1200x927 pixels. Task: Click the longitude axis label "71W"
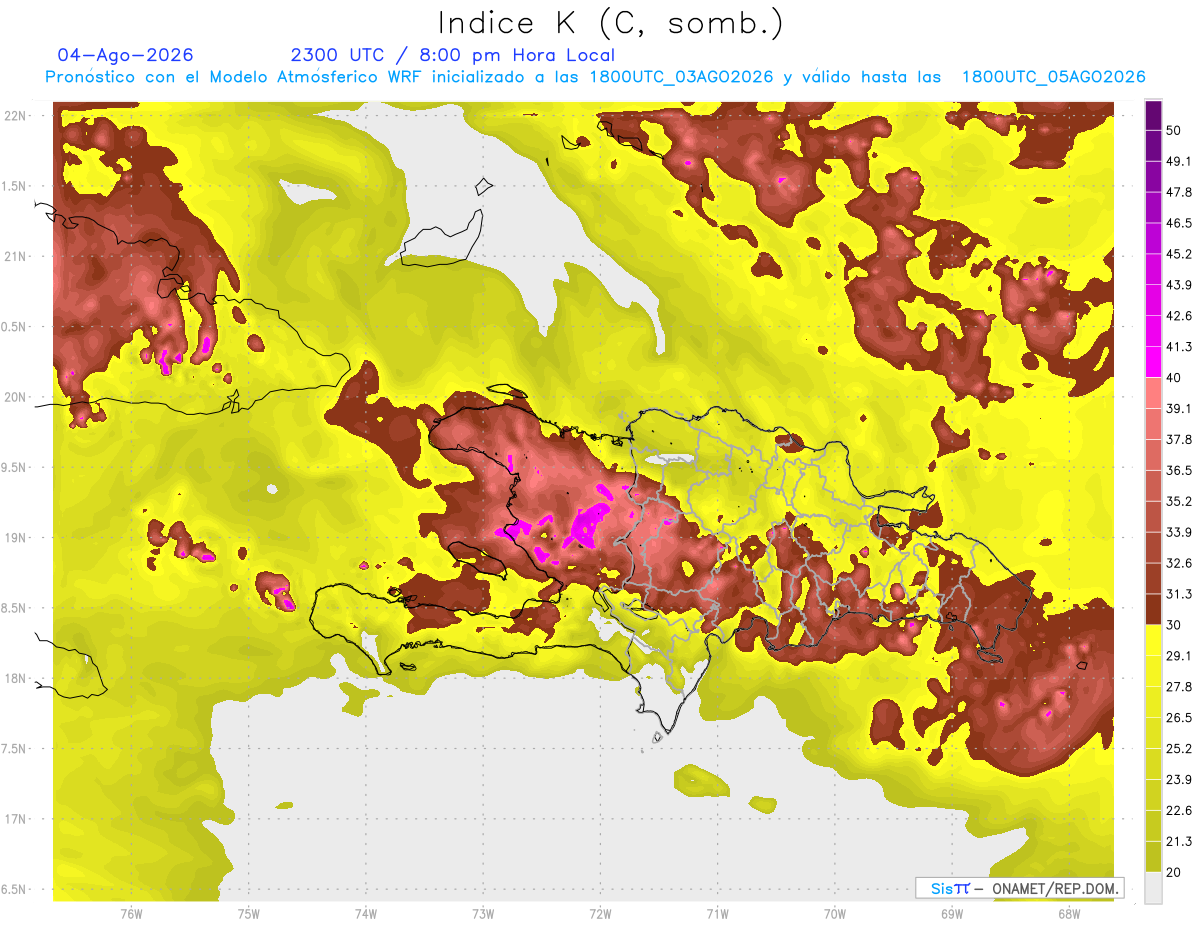pyautogui.click(x=717, y=914)
